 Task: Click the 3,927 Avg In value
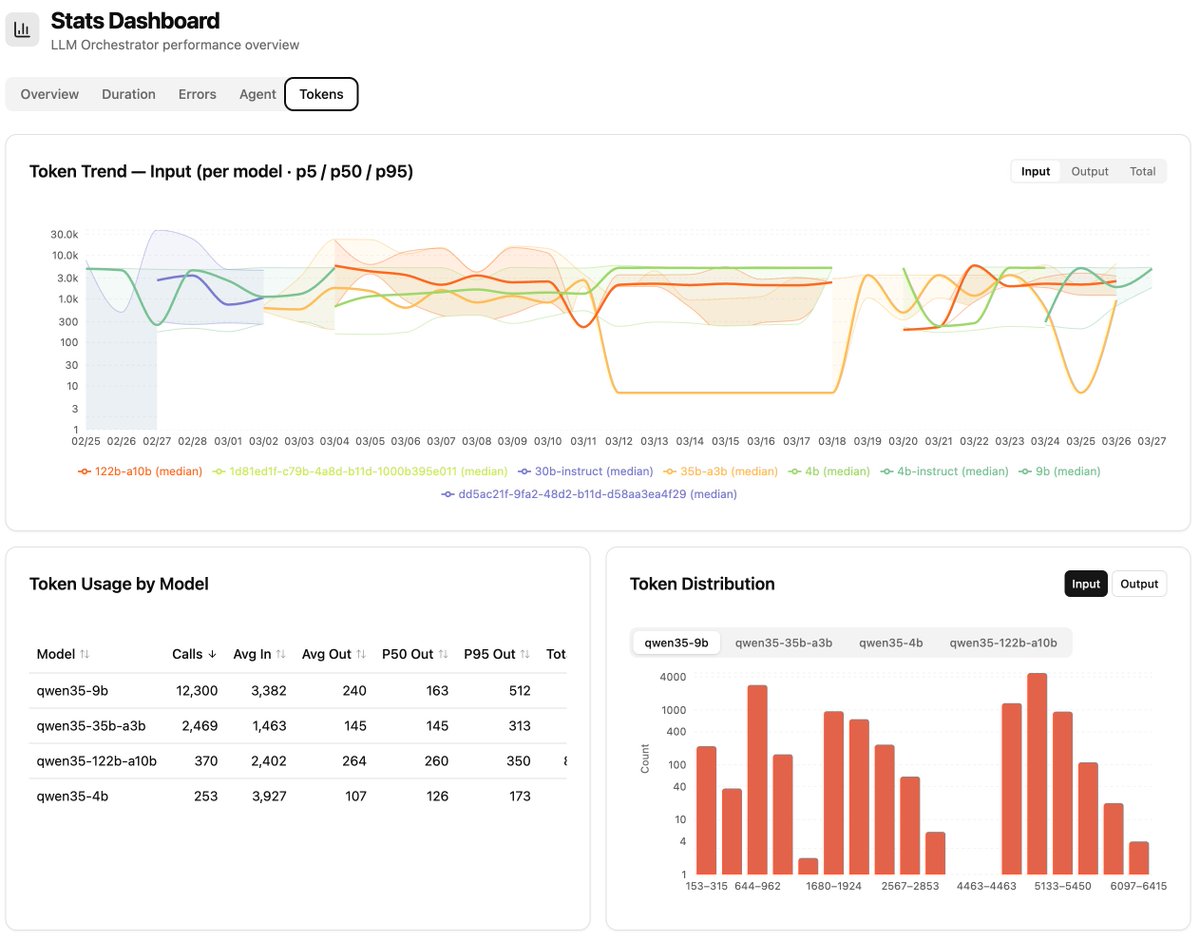pos(269,796)
